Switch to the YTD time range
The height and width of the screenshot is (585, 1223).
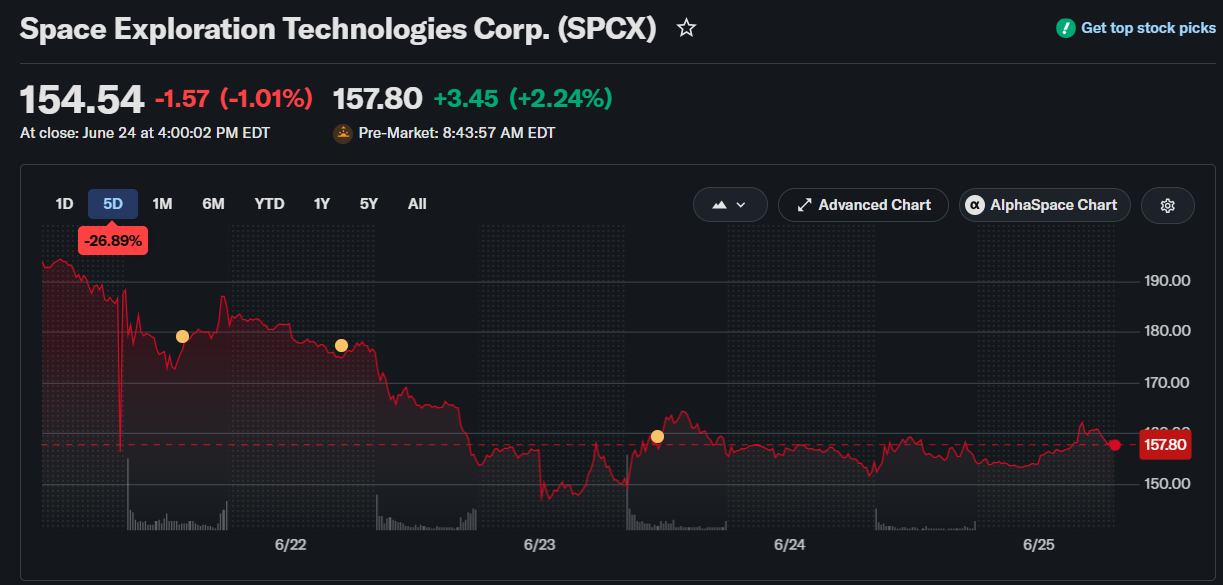(x=269, y=204)
